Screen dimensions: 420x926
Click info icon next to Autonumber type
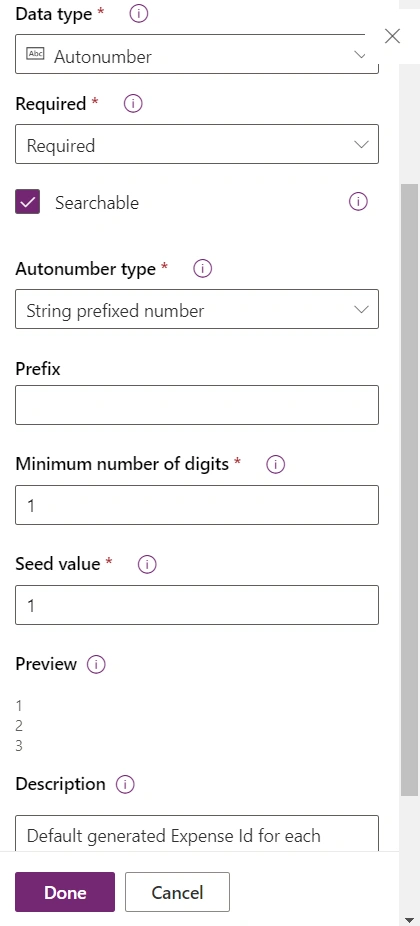pos(203,269)
